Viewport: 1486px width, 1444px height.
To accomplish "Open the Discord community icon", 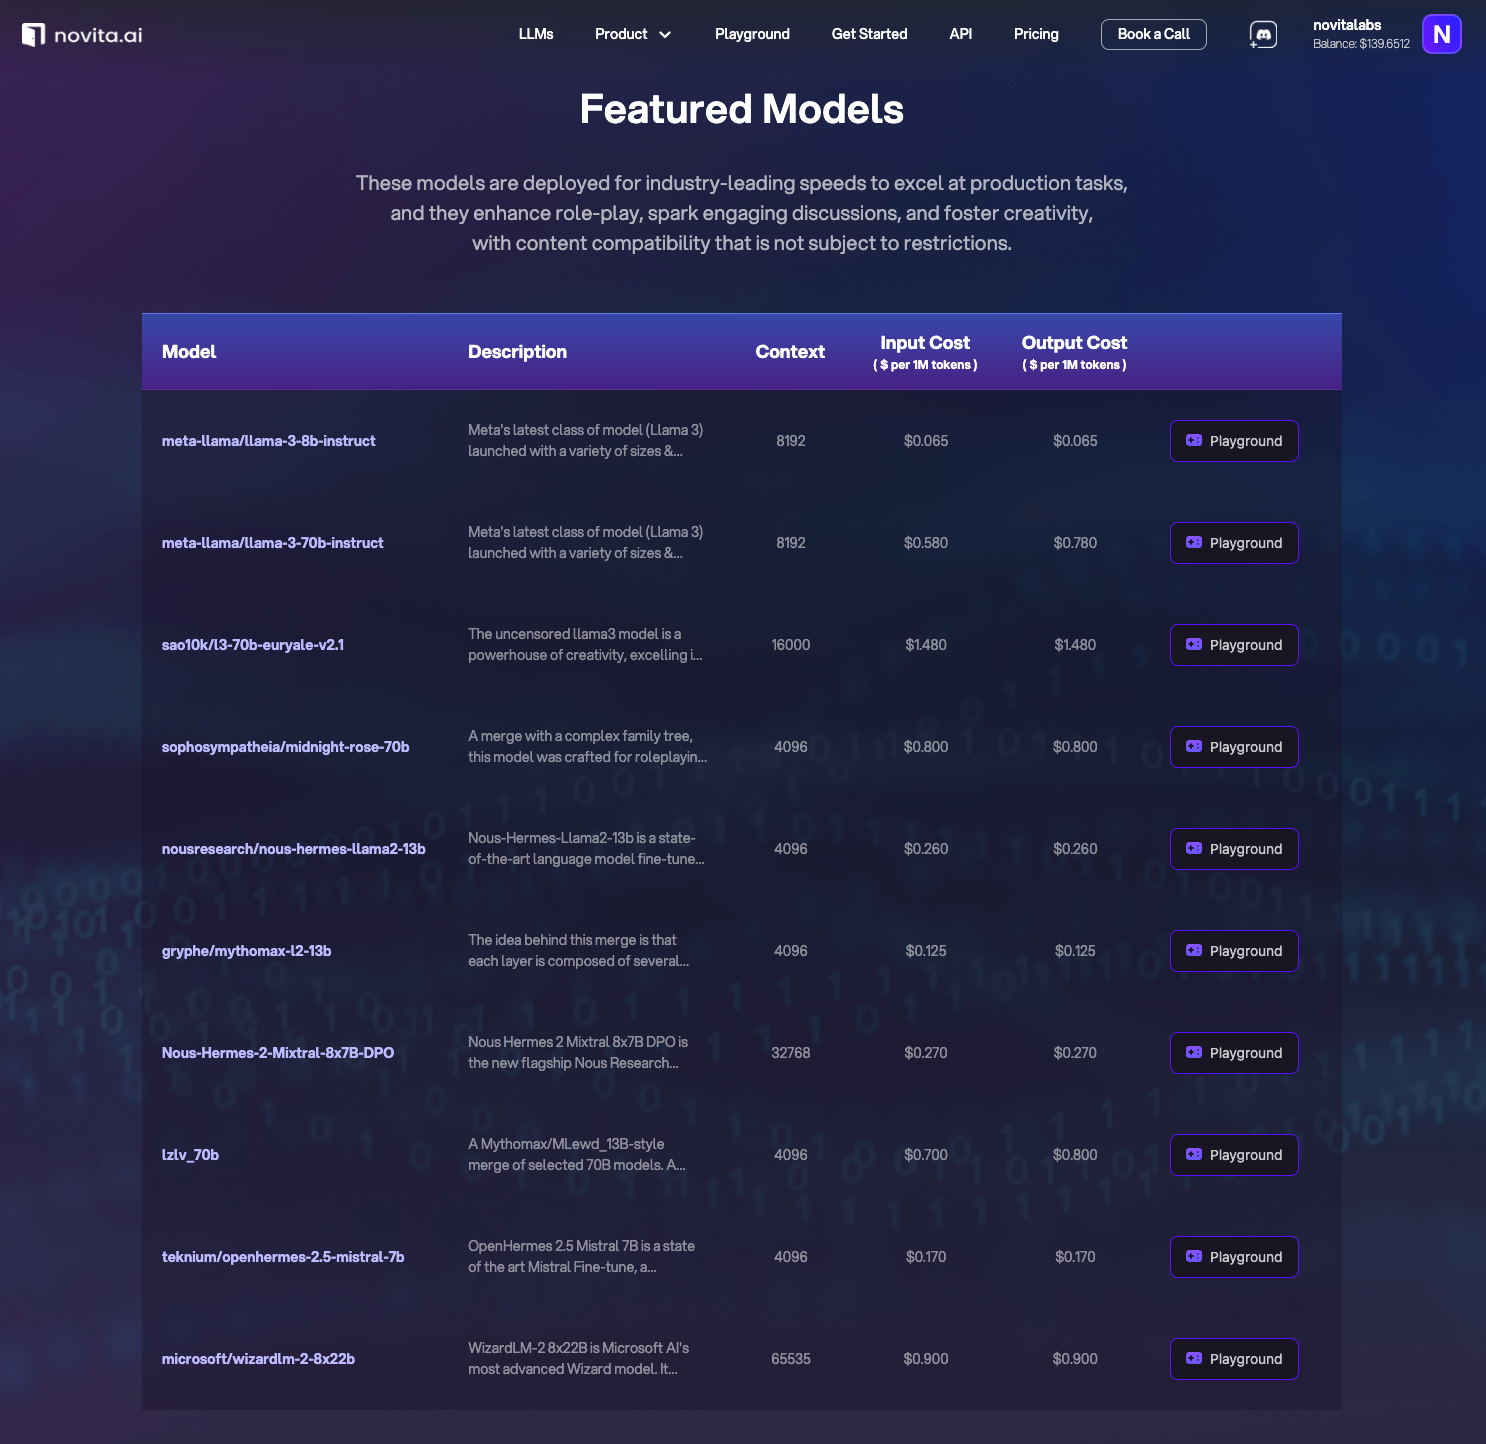I will (x=1263, y=35).
